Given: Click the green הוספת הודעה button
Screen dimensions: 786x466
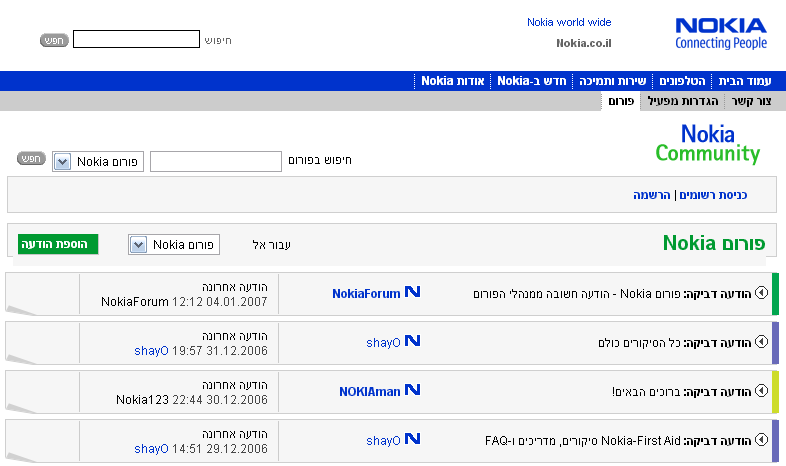Looking at the screenshot, I should (x=58, y=244).
